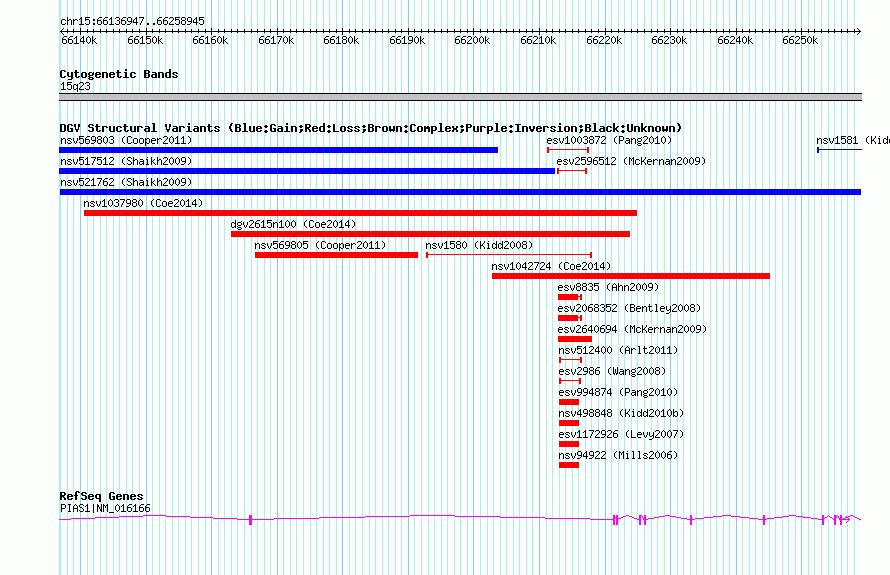Open the PIAS1|NM_016166 gene label
This screenshot has width=890, height=575.
[x=105, y=509]
